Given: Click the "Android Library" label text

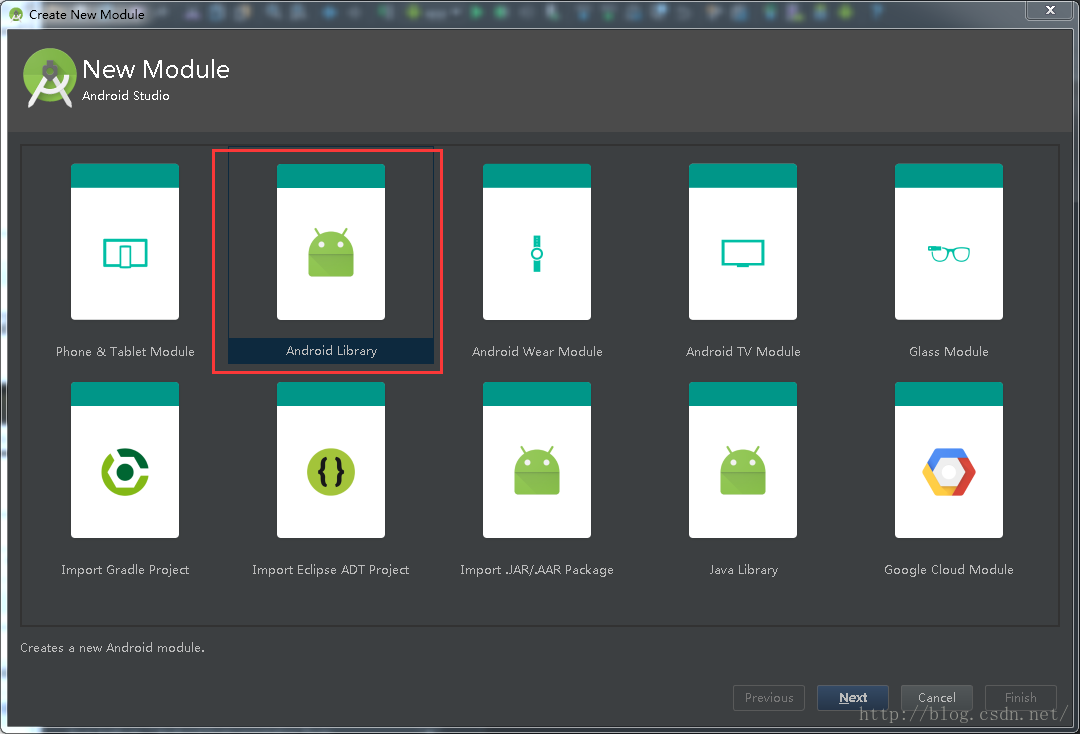Looking at the screenshot, I should pyautogui.click(x=331, y=350).
